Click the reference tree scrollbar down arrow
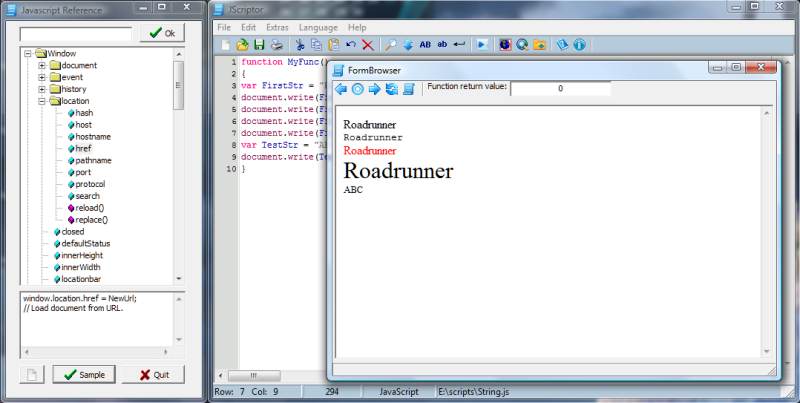 [179, 279]
